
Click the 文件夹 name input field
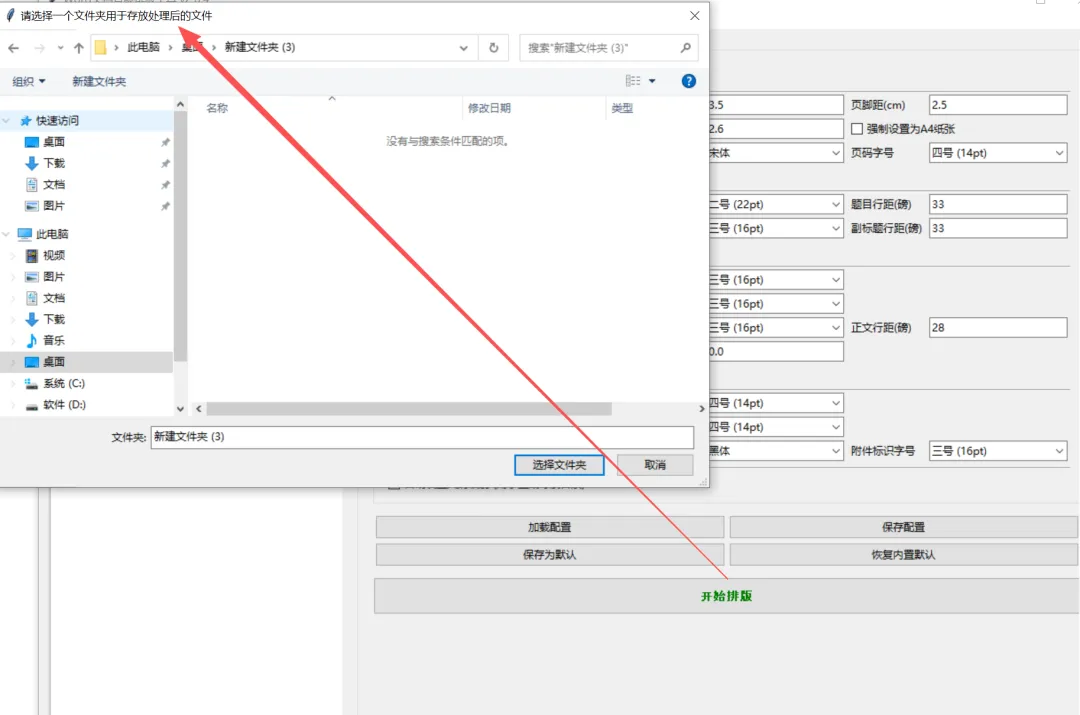click(422, 437)
